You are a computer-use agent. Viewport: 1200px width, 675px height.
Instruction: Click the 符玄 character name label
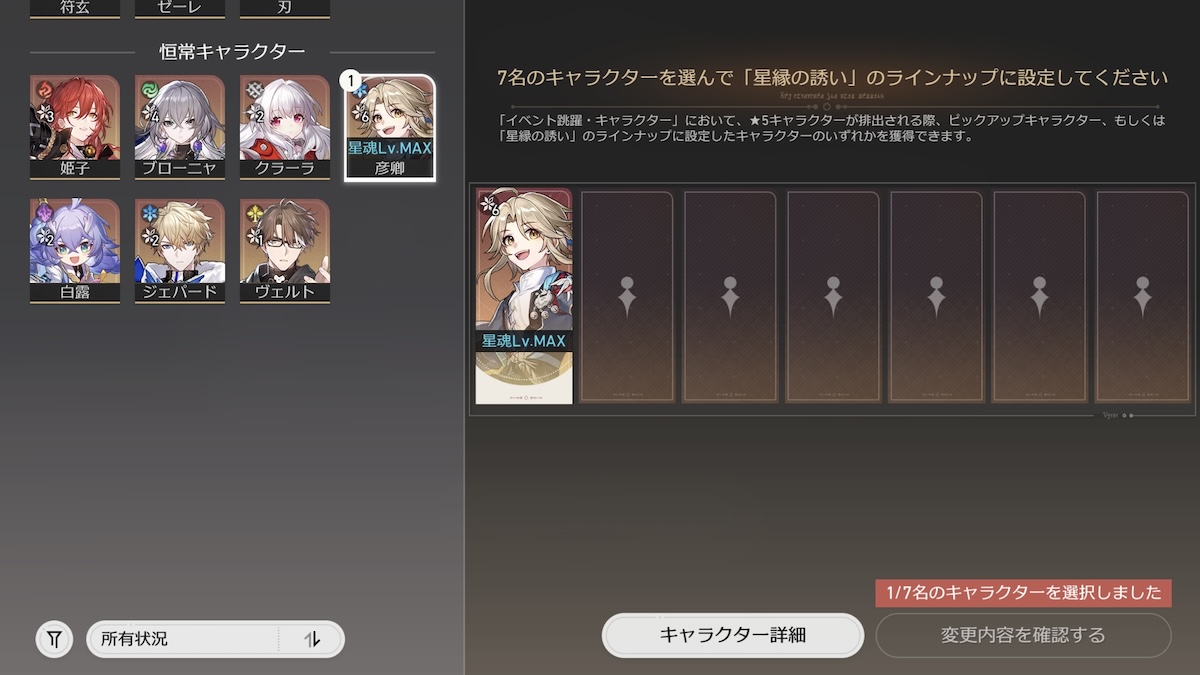(x=75, y=7)
